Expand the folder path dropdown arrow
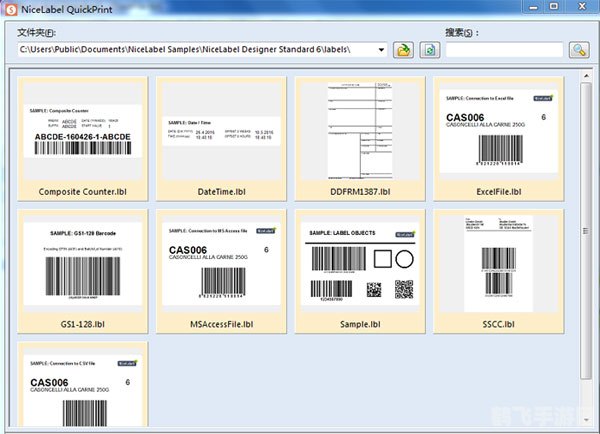This screenshot has width=600, height=434. point(382,49)
